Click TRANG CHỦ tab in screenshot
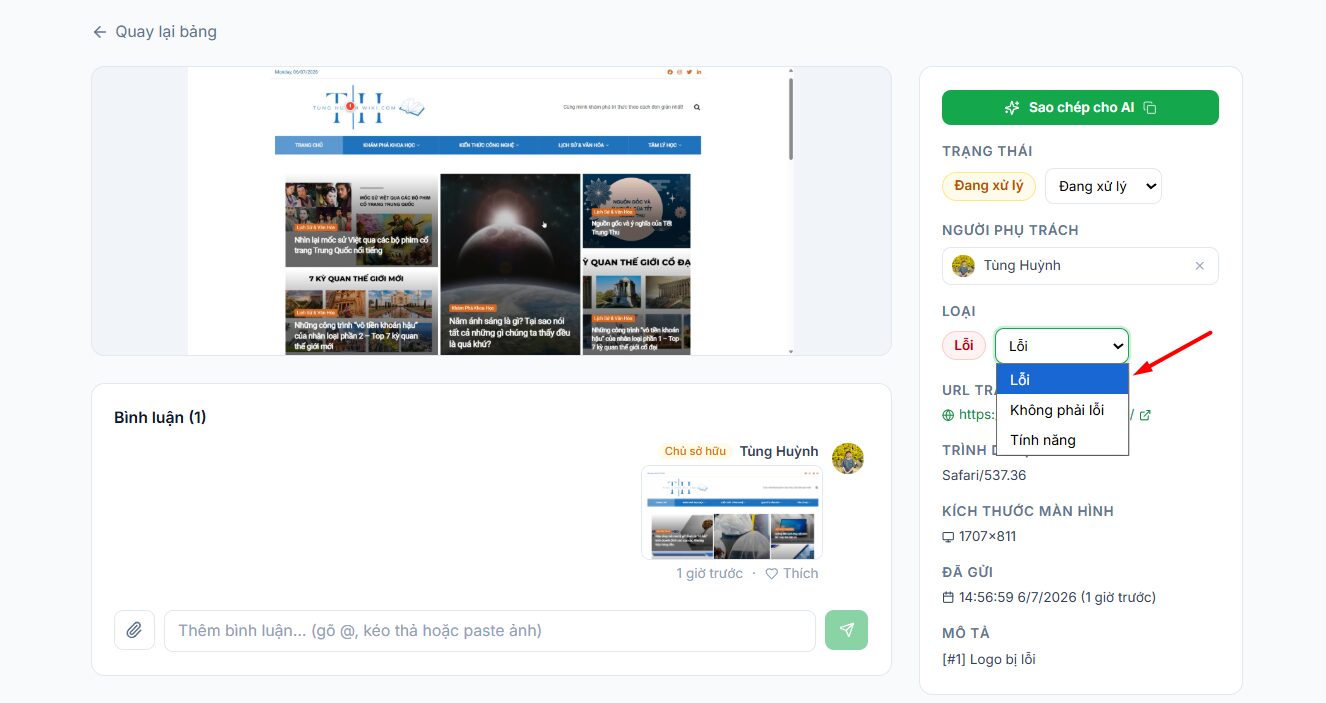This screenshot has width=1326, height=703. 309,145
